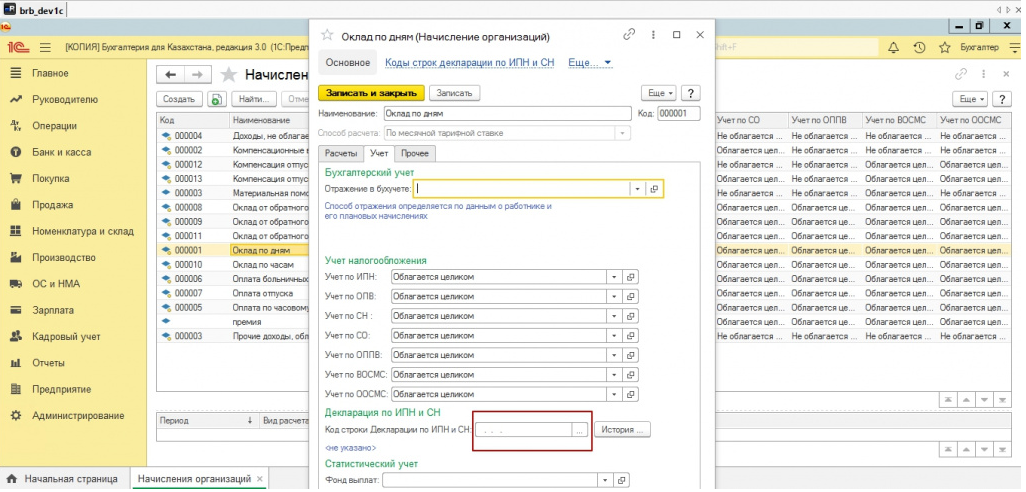
Task: Open the history clock icon
Action: click(x=919, y=47)
